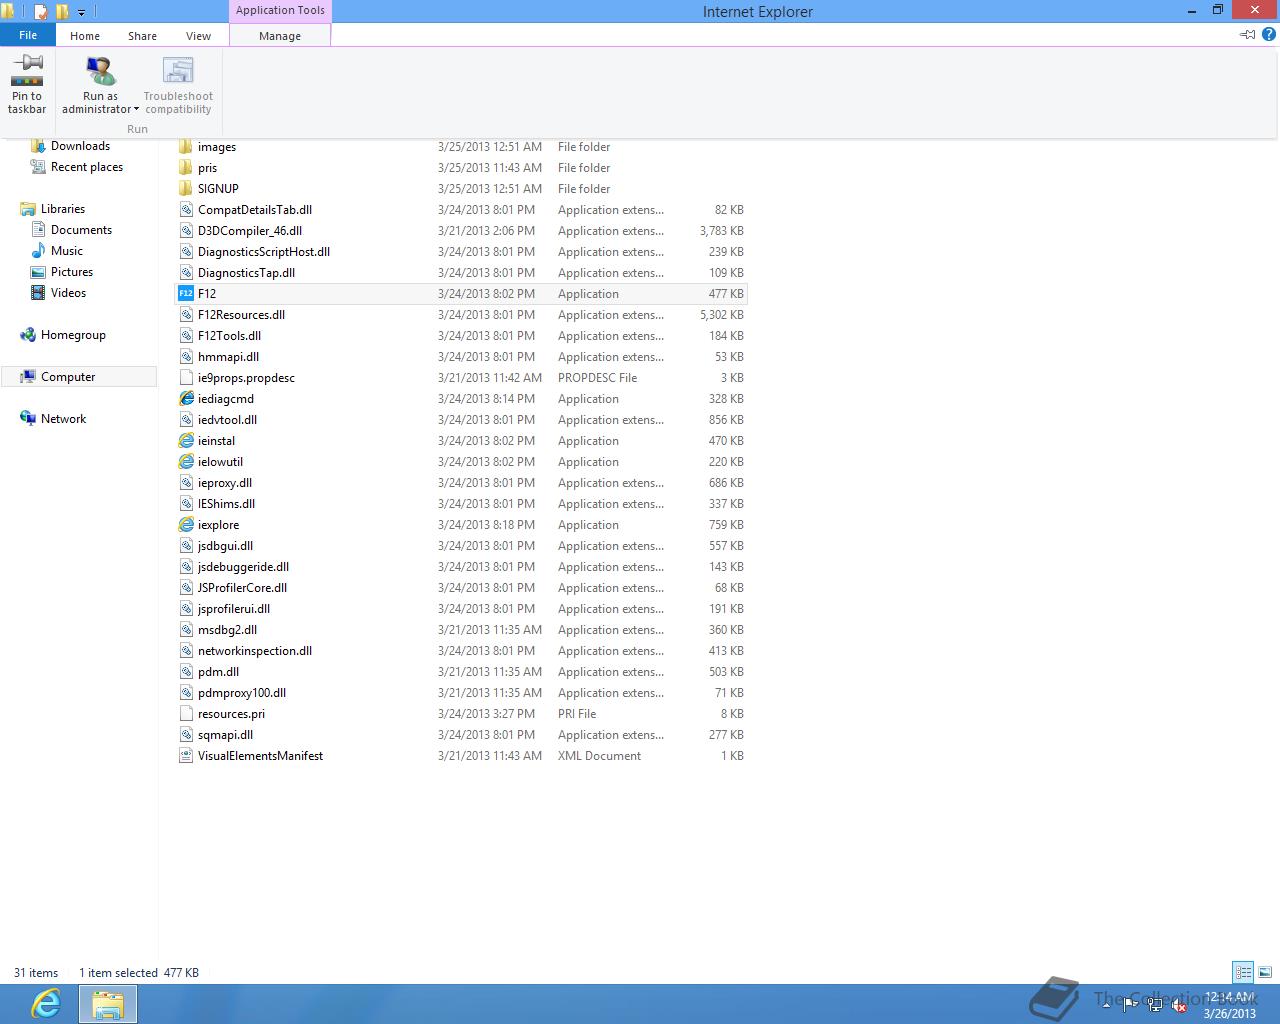Switch to the Share ribbon tab
1280x1024 pixels.
pos(142,36)
